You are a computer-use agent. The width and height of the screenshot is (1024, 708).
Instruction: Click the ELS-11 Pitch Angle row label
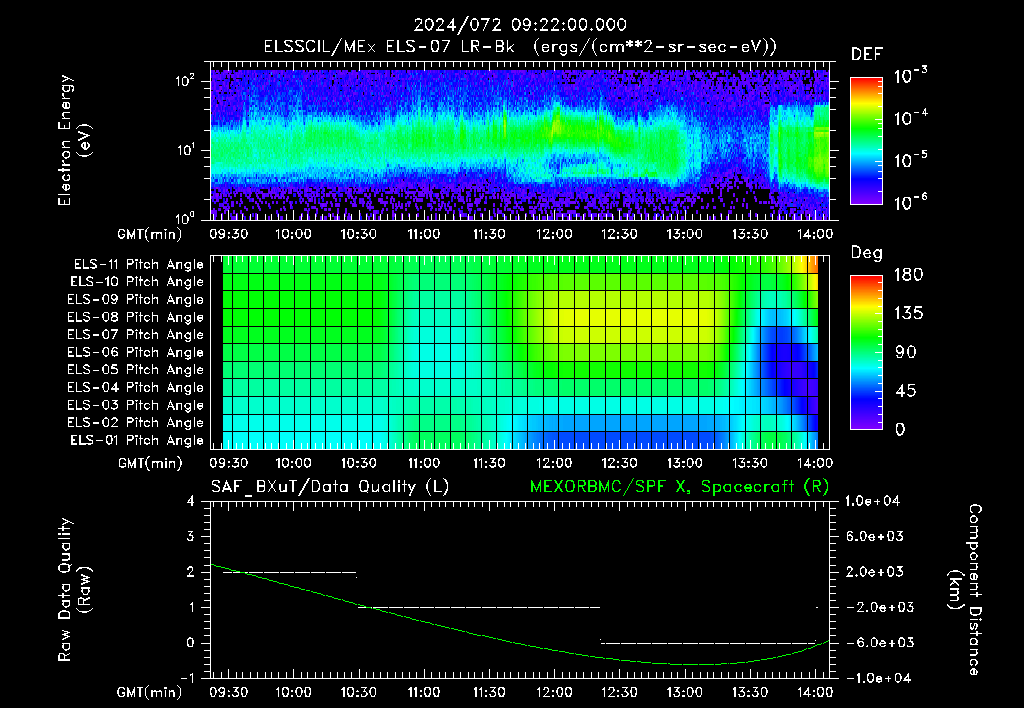pyautogui.click(x=138, y=265)
